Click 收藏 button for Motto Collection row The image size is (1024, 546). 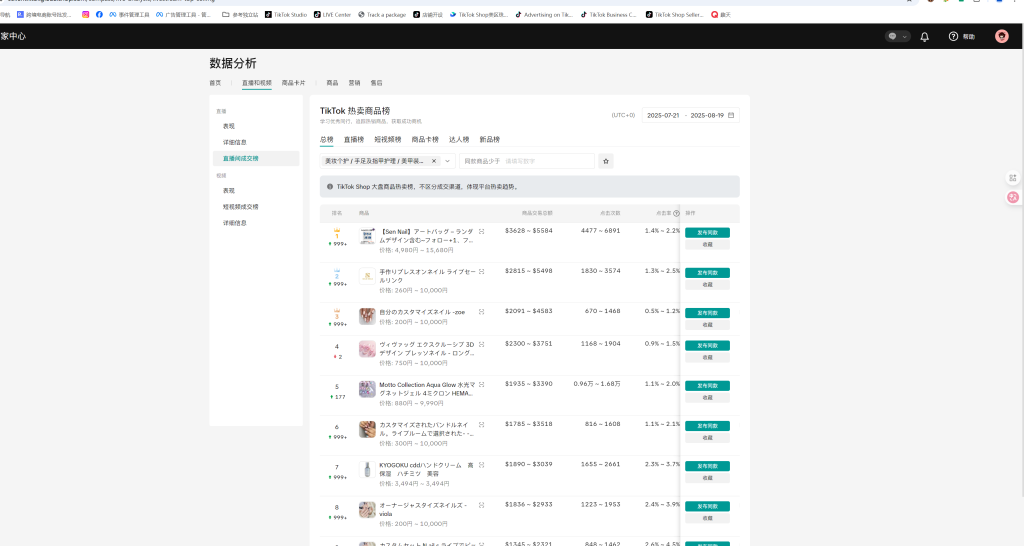(707, 398)
